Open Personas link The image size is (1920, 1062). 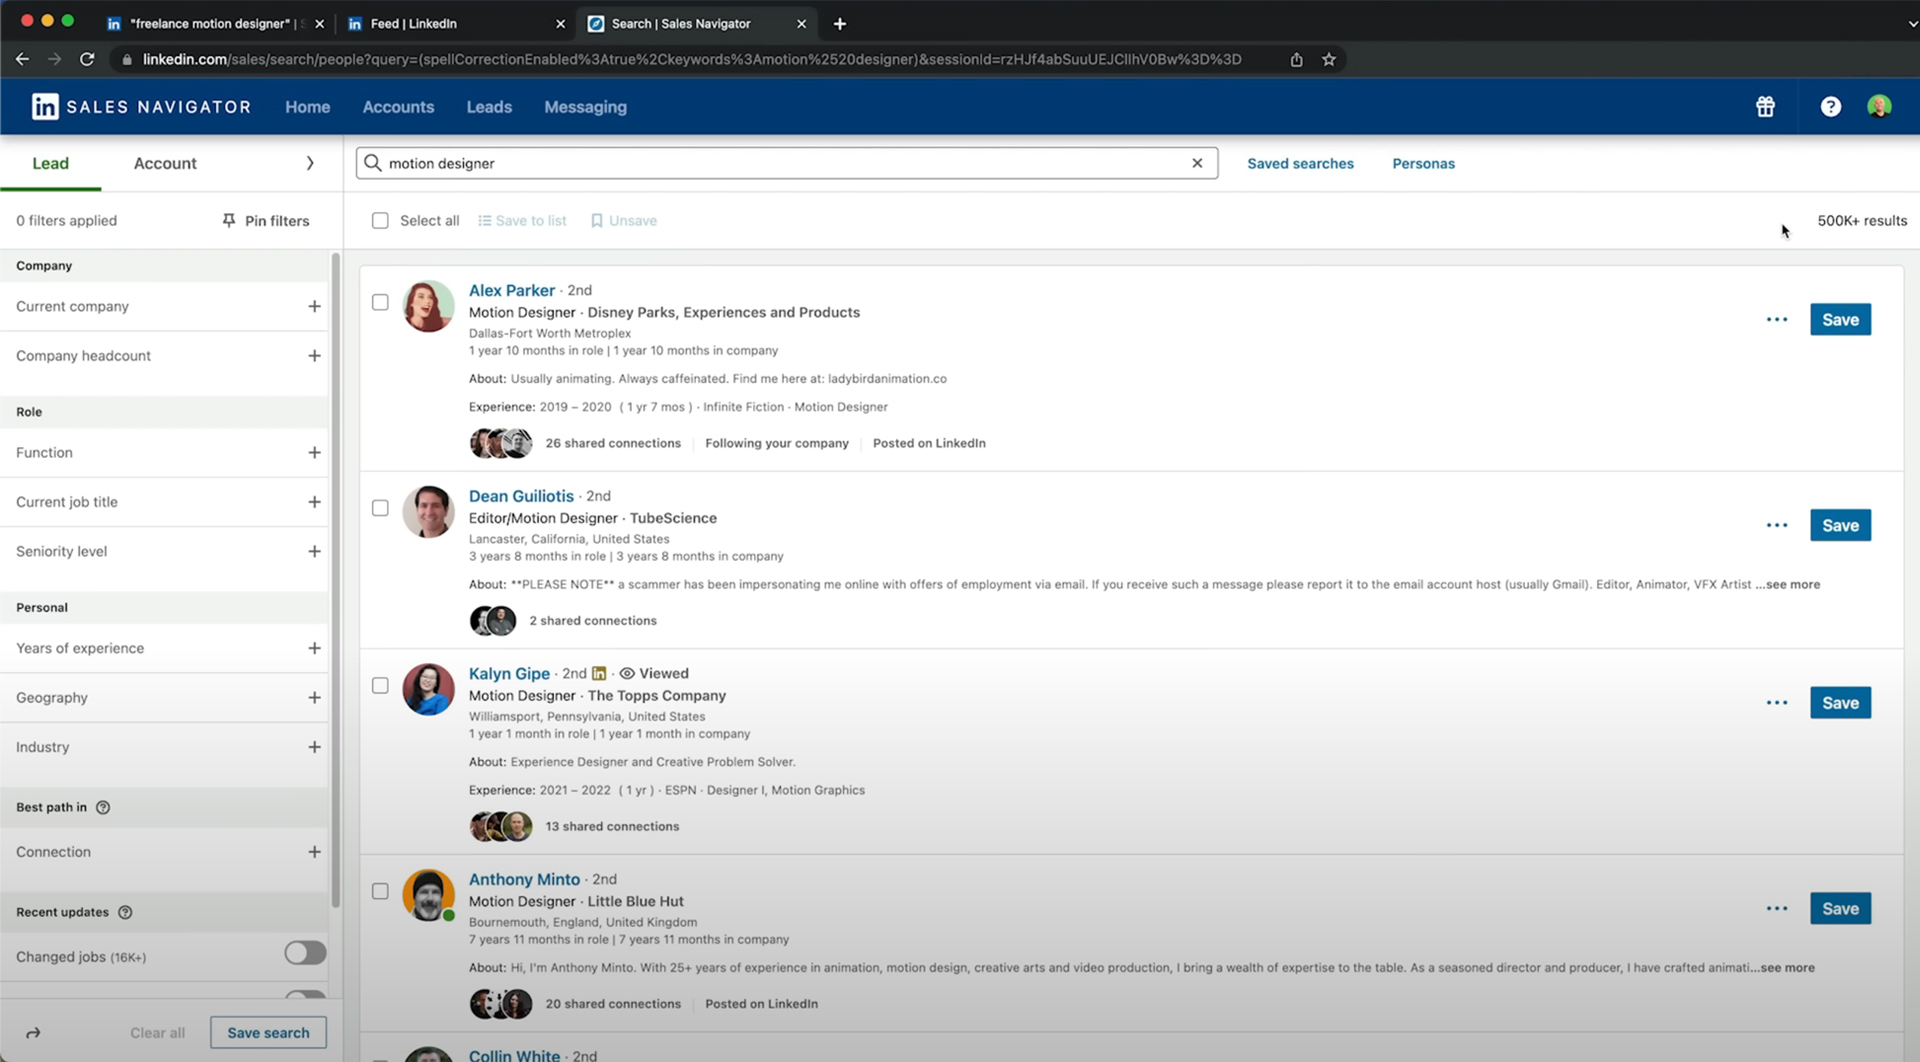pos(1423,164)
